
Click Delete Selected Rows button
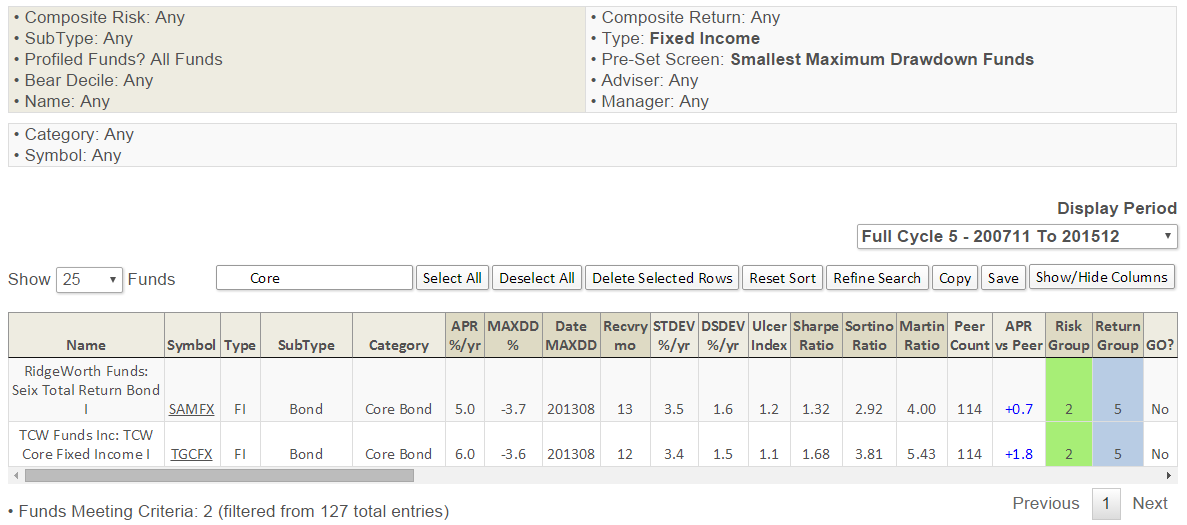pos(662,278)
